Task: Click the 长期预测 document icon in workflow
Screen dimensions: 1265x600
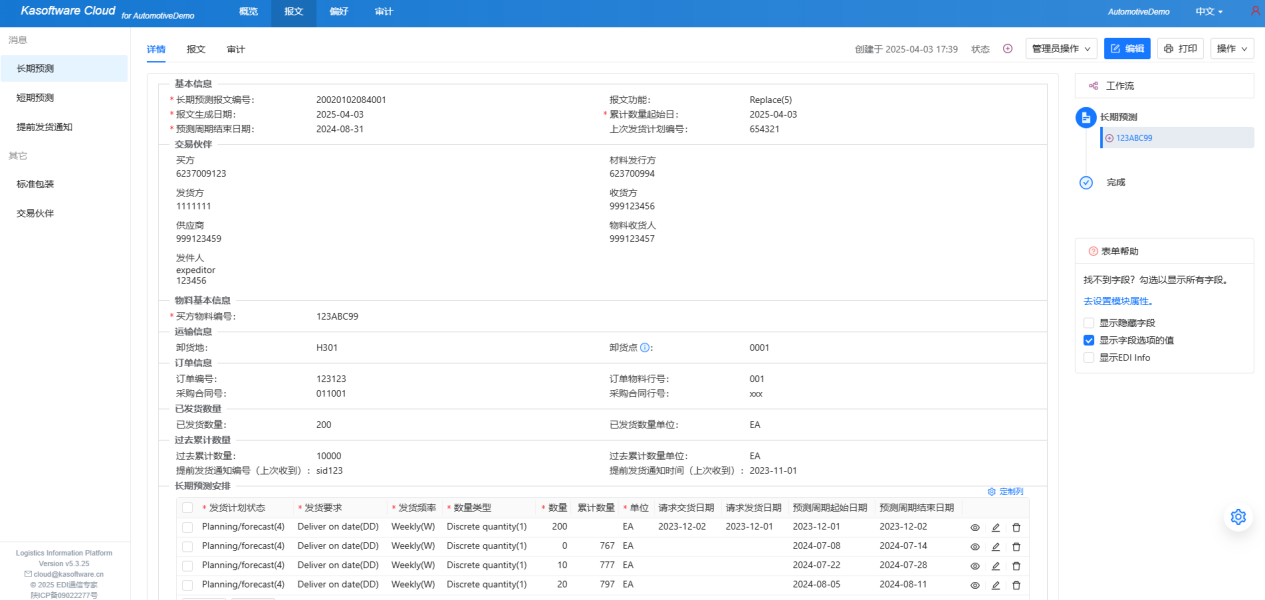Action: point(1085,118)
